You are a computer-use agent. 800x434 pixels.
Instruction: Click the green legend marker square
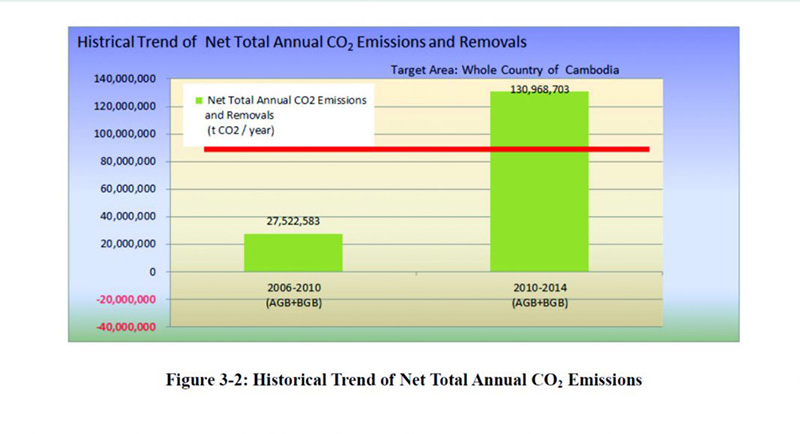coord(198,102)
